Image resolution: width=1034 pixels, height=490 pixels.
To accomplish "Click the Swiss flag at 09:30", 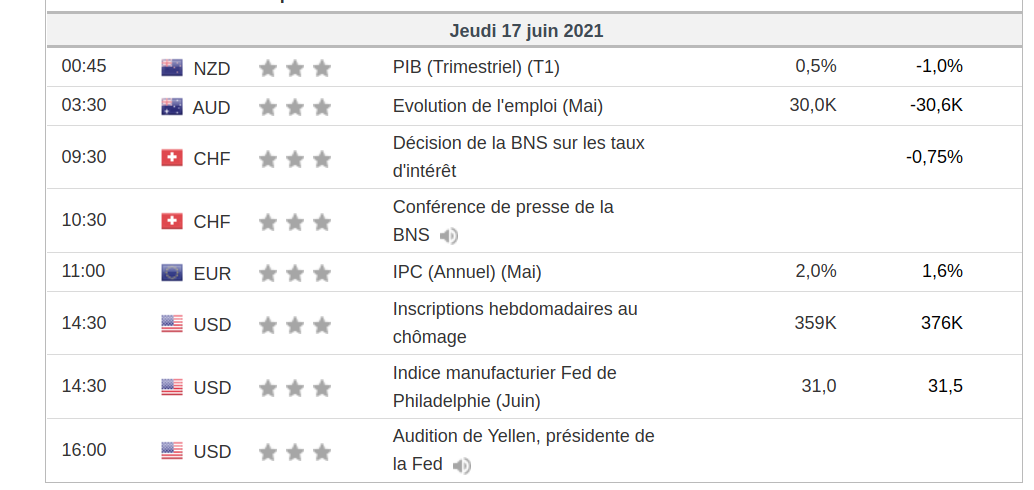I will 172,158.
